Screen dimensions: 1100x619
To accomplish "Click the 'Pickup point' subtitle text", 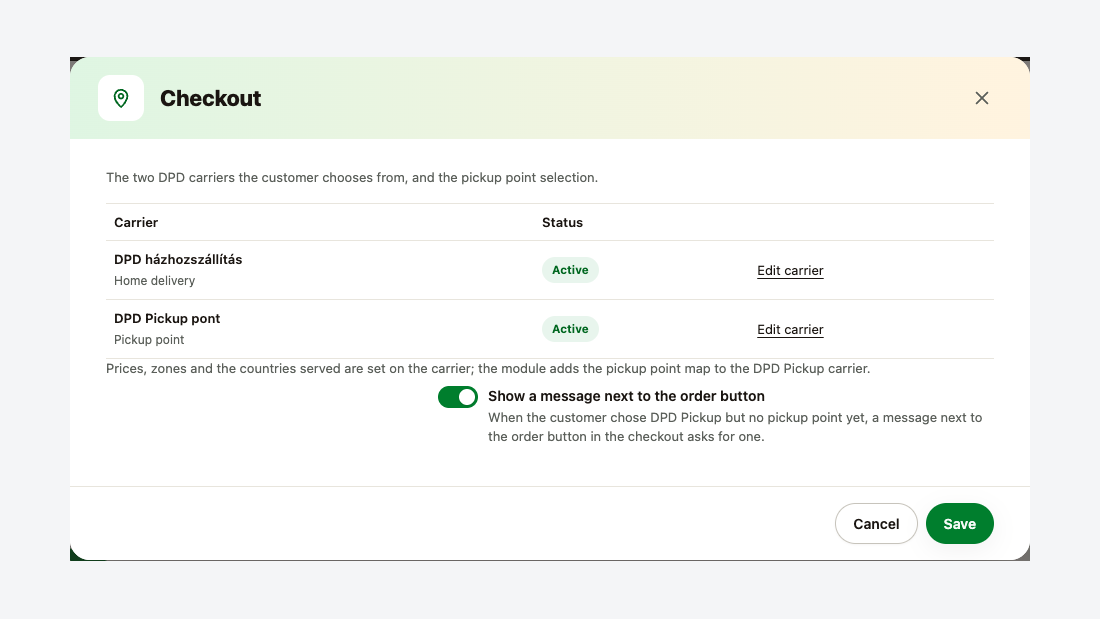I will 149,340.
